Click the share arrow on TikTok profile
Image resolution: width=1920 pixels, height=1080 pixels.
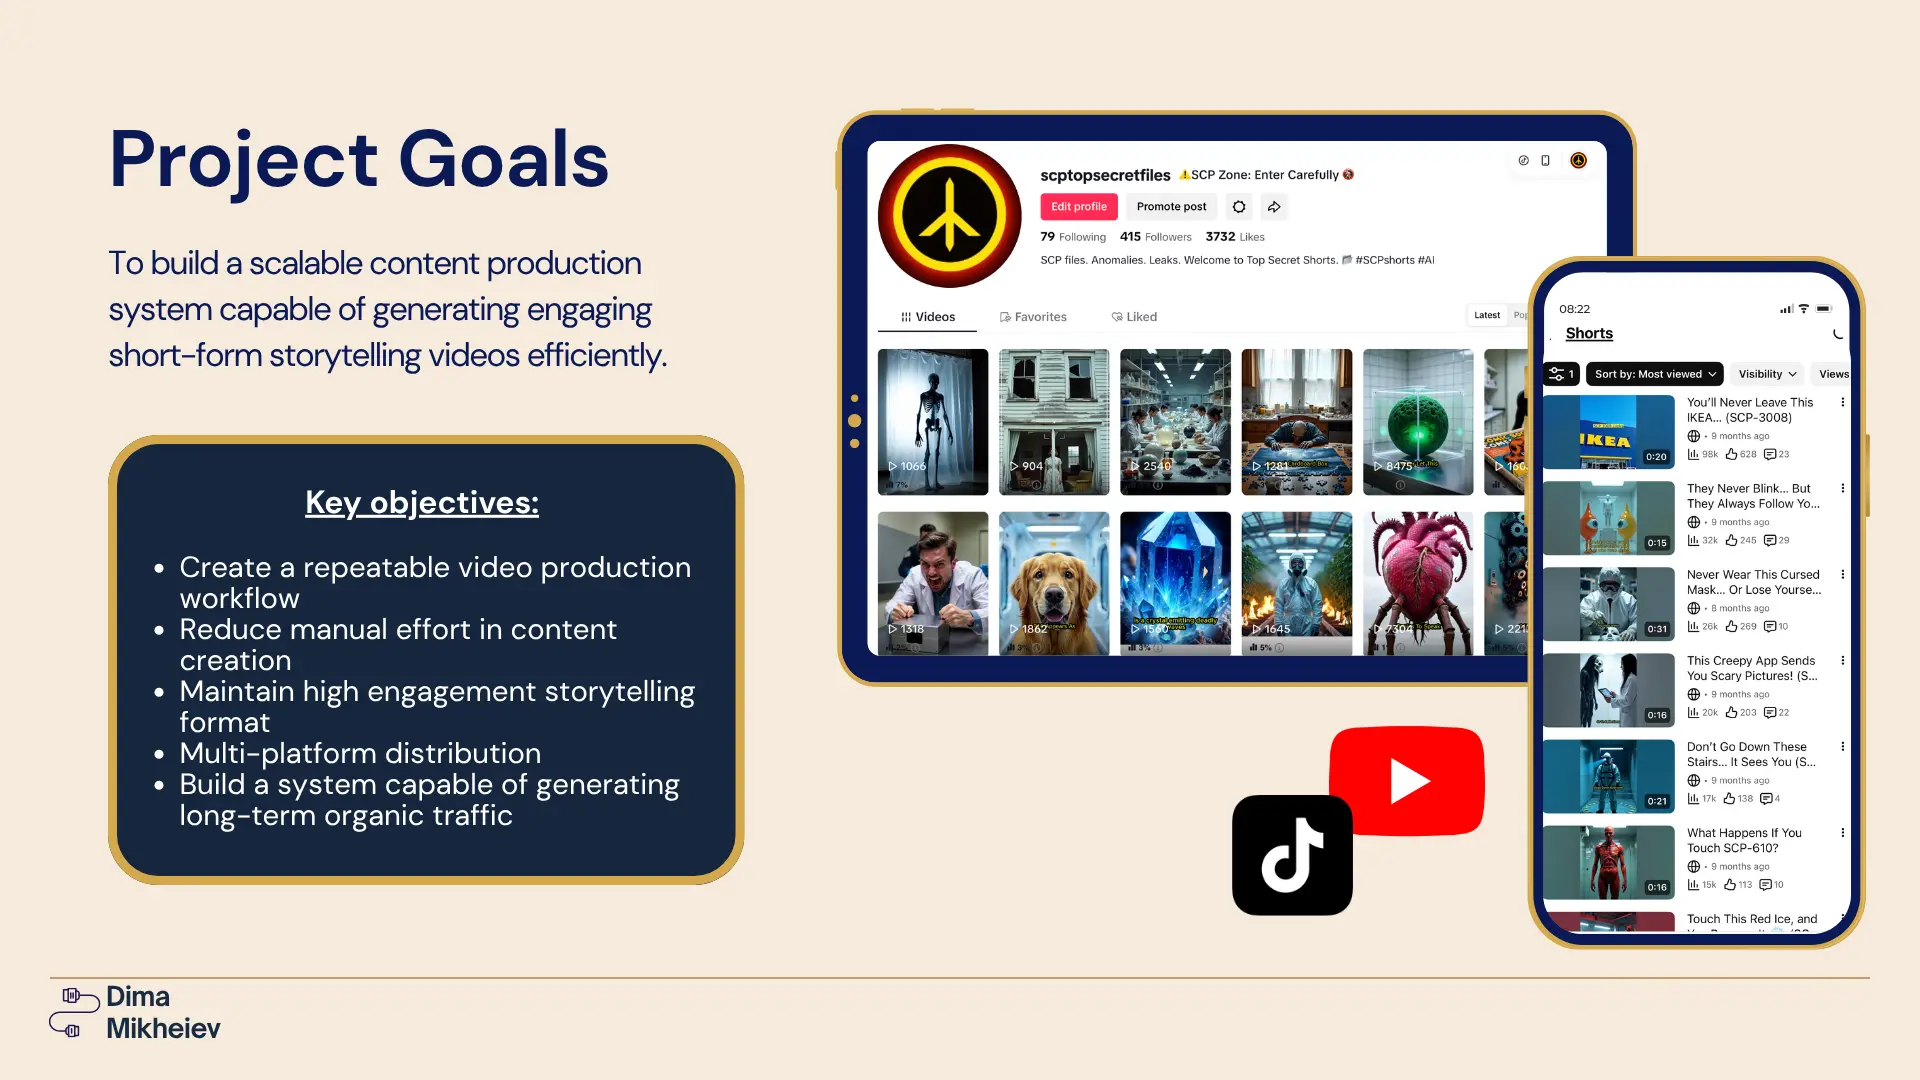[1274, 207]
